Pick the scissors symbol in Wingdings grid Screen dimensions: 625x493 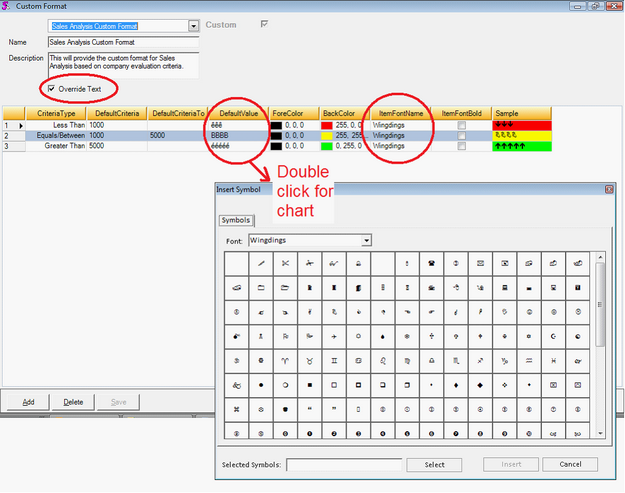(285, 263)
